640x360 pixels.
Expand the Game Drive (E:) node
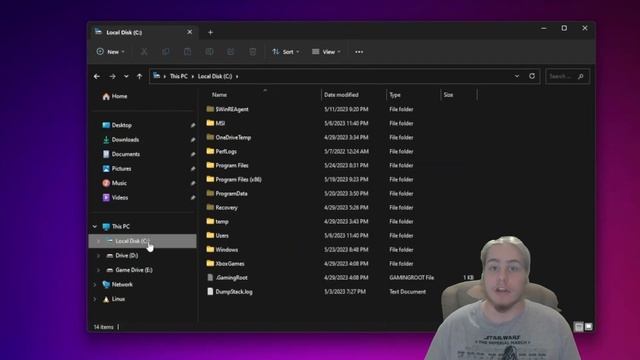pos(98,270)
